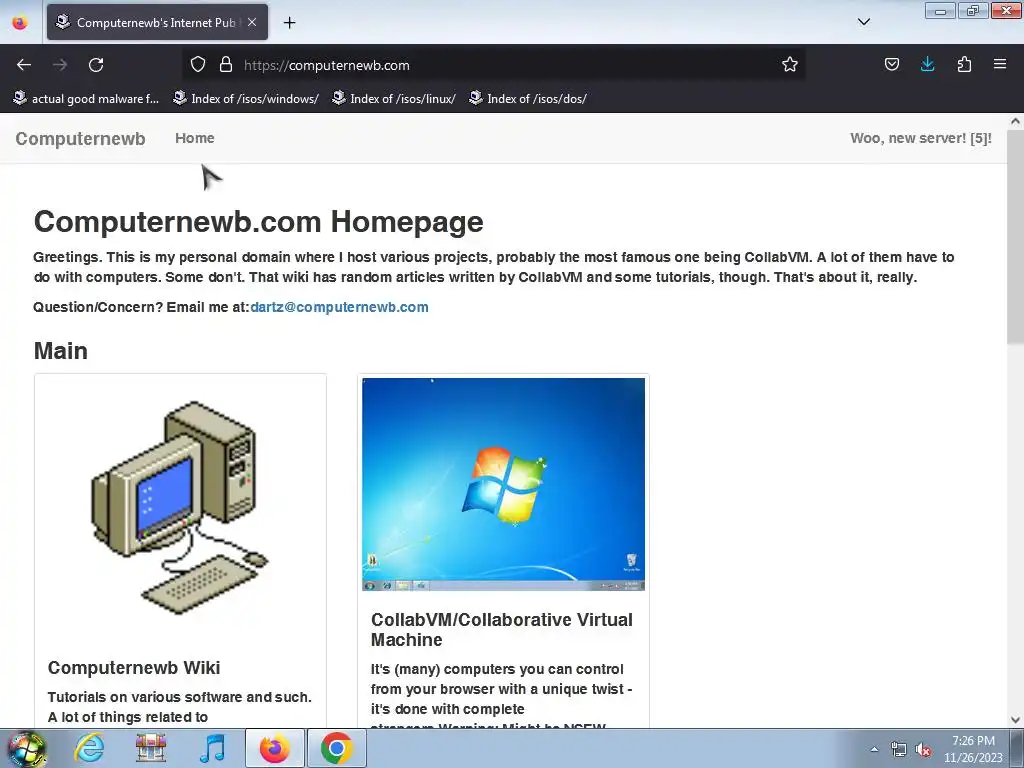Open the tracking protection shield icon
This screenshot has height=768, width=1024.
[198, 65]
